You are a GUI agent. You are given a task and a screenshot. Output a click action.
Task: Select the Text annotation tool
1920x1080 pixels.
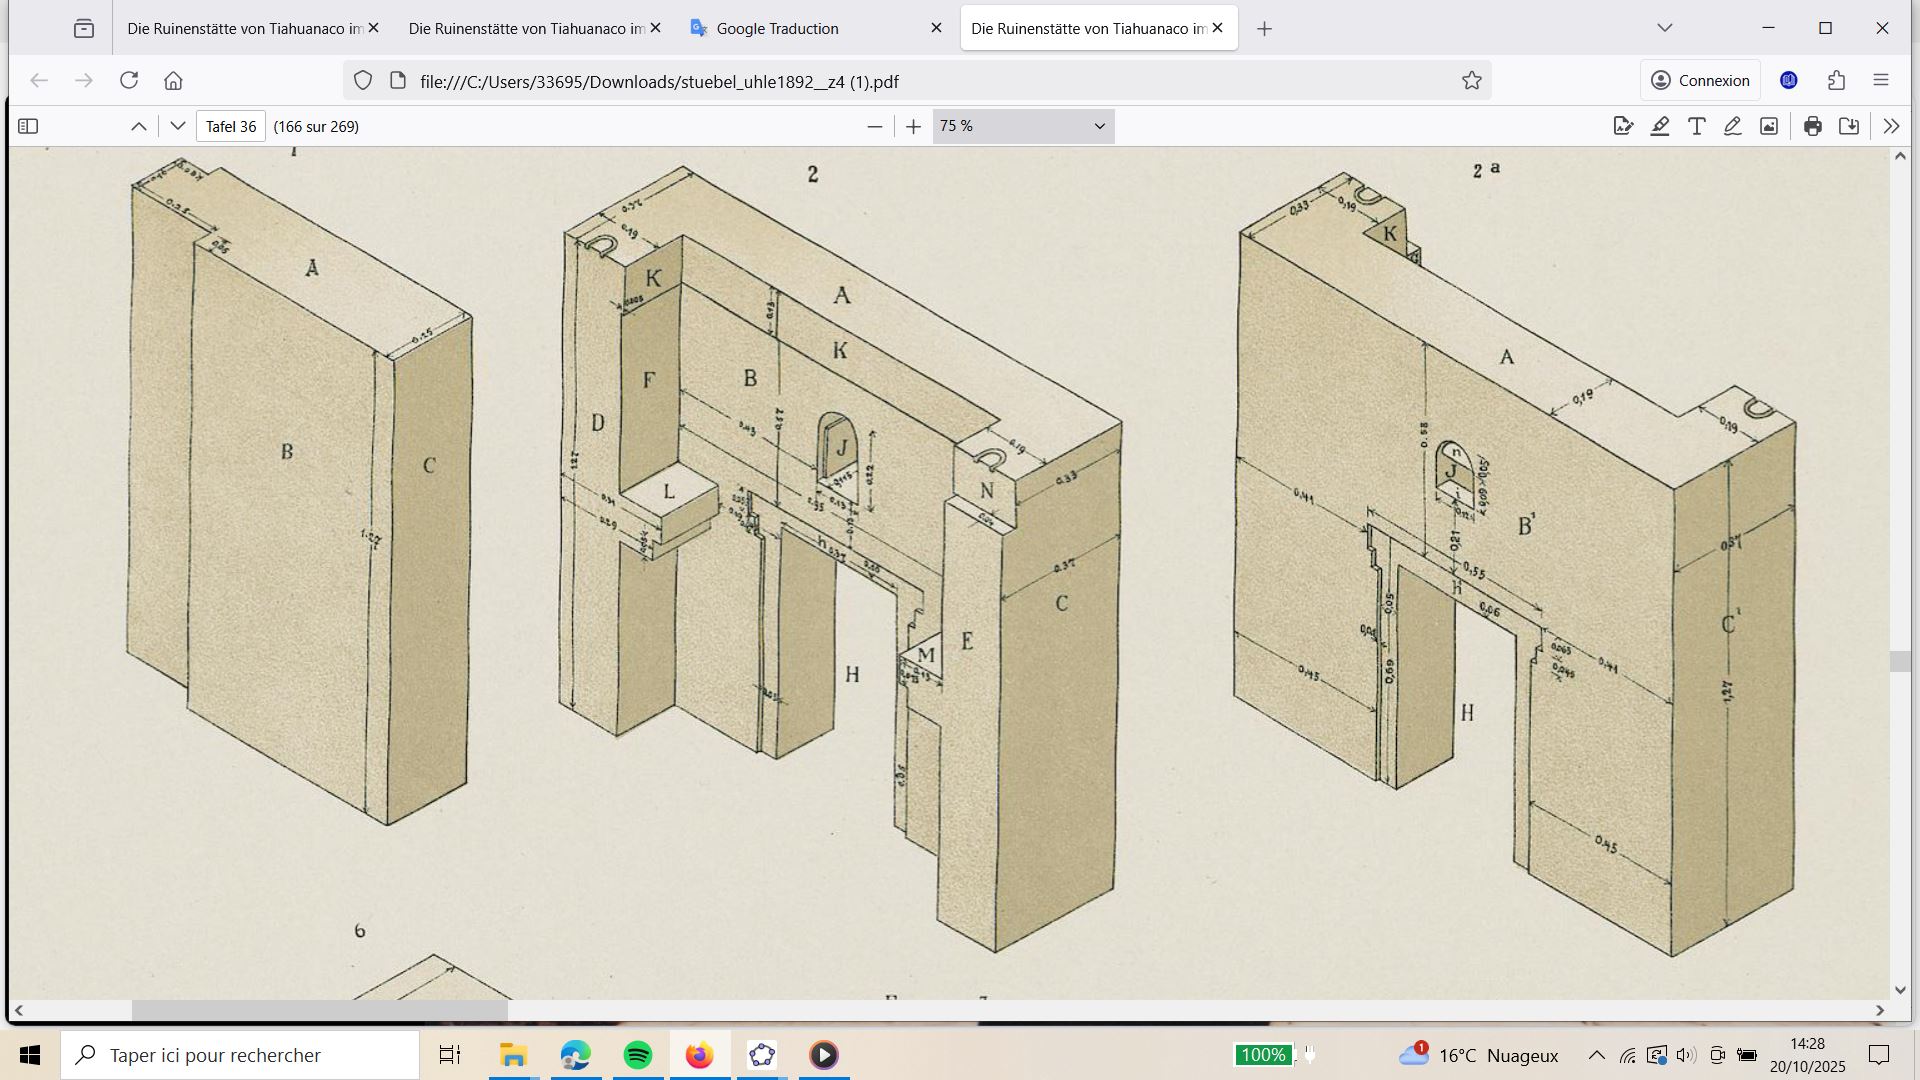1696,126
